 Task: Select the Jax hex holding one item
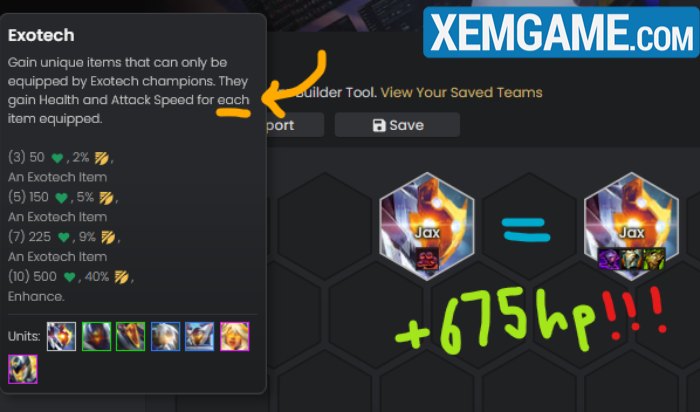pos(427,226)
